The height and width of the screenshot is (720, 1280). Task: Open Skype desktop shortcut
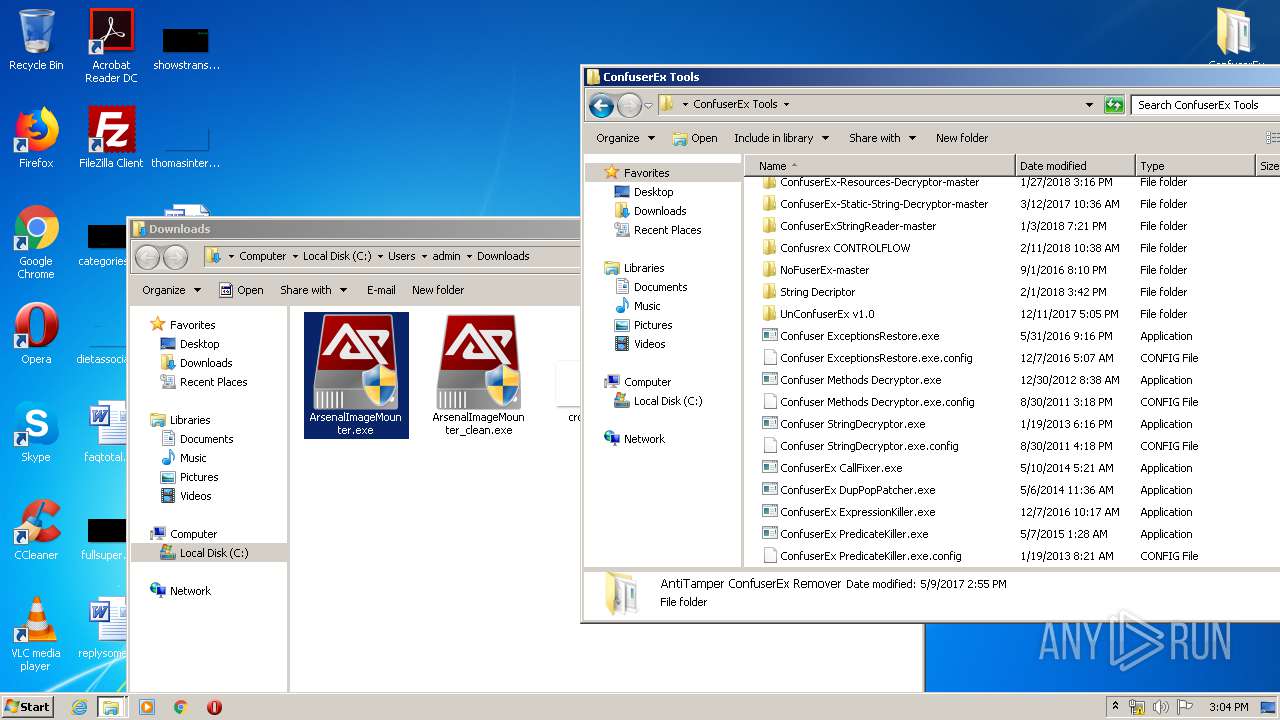pos(36,432)
